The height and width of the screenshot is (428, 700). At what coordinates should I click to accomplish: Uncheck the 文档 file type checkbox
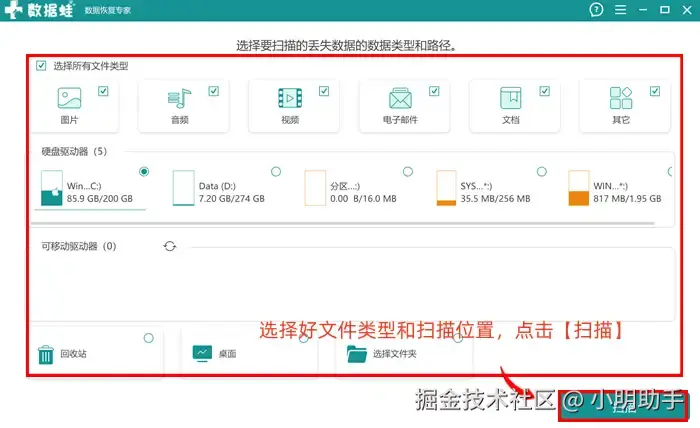[x=545, y=91]
